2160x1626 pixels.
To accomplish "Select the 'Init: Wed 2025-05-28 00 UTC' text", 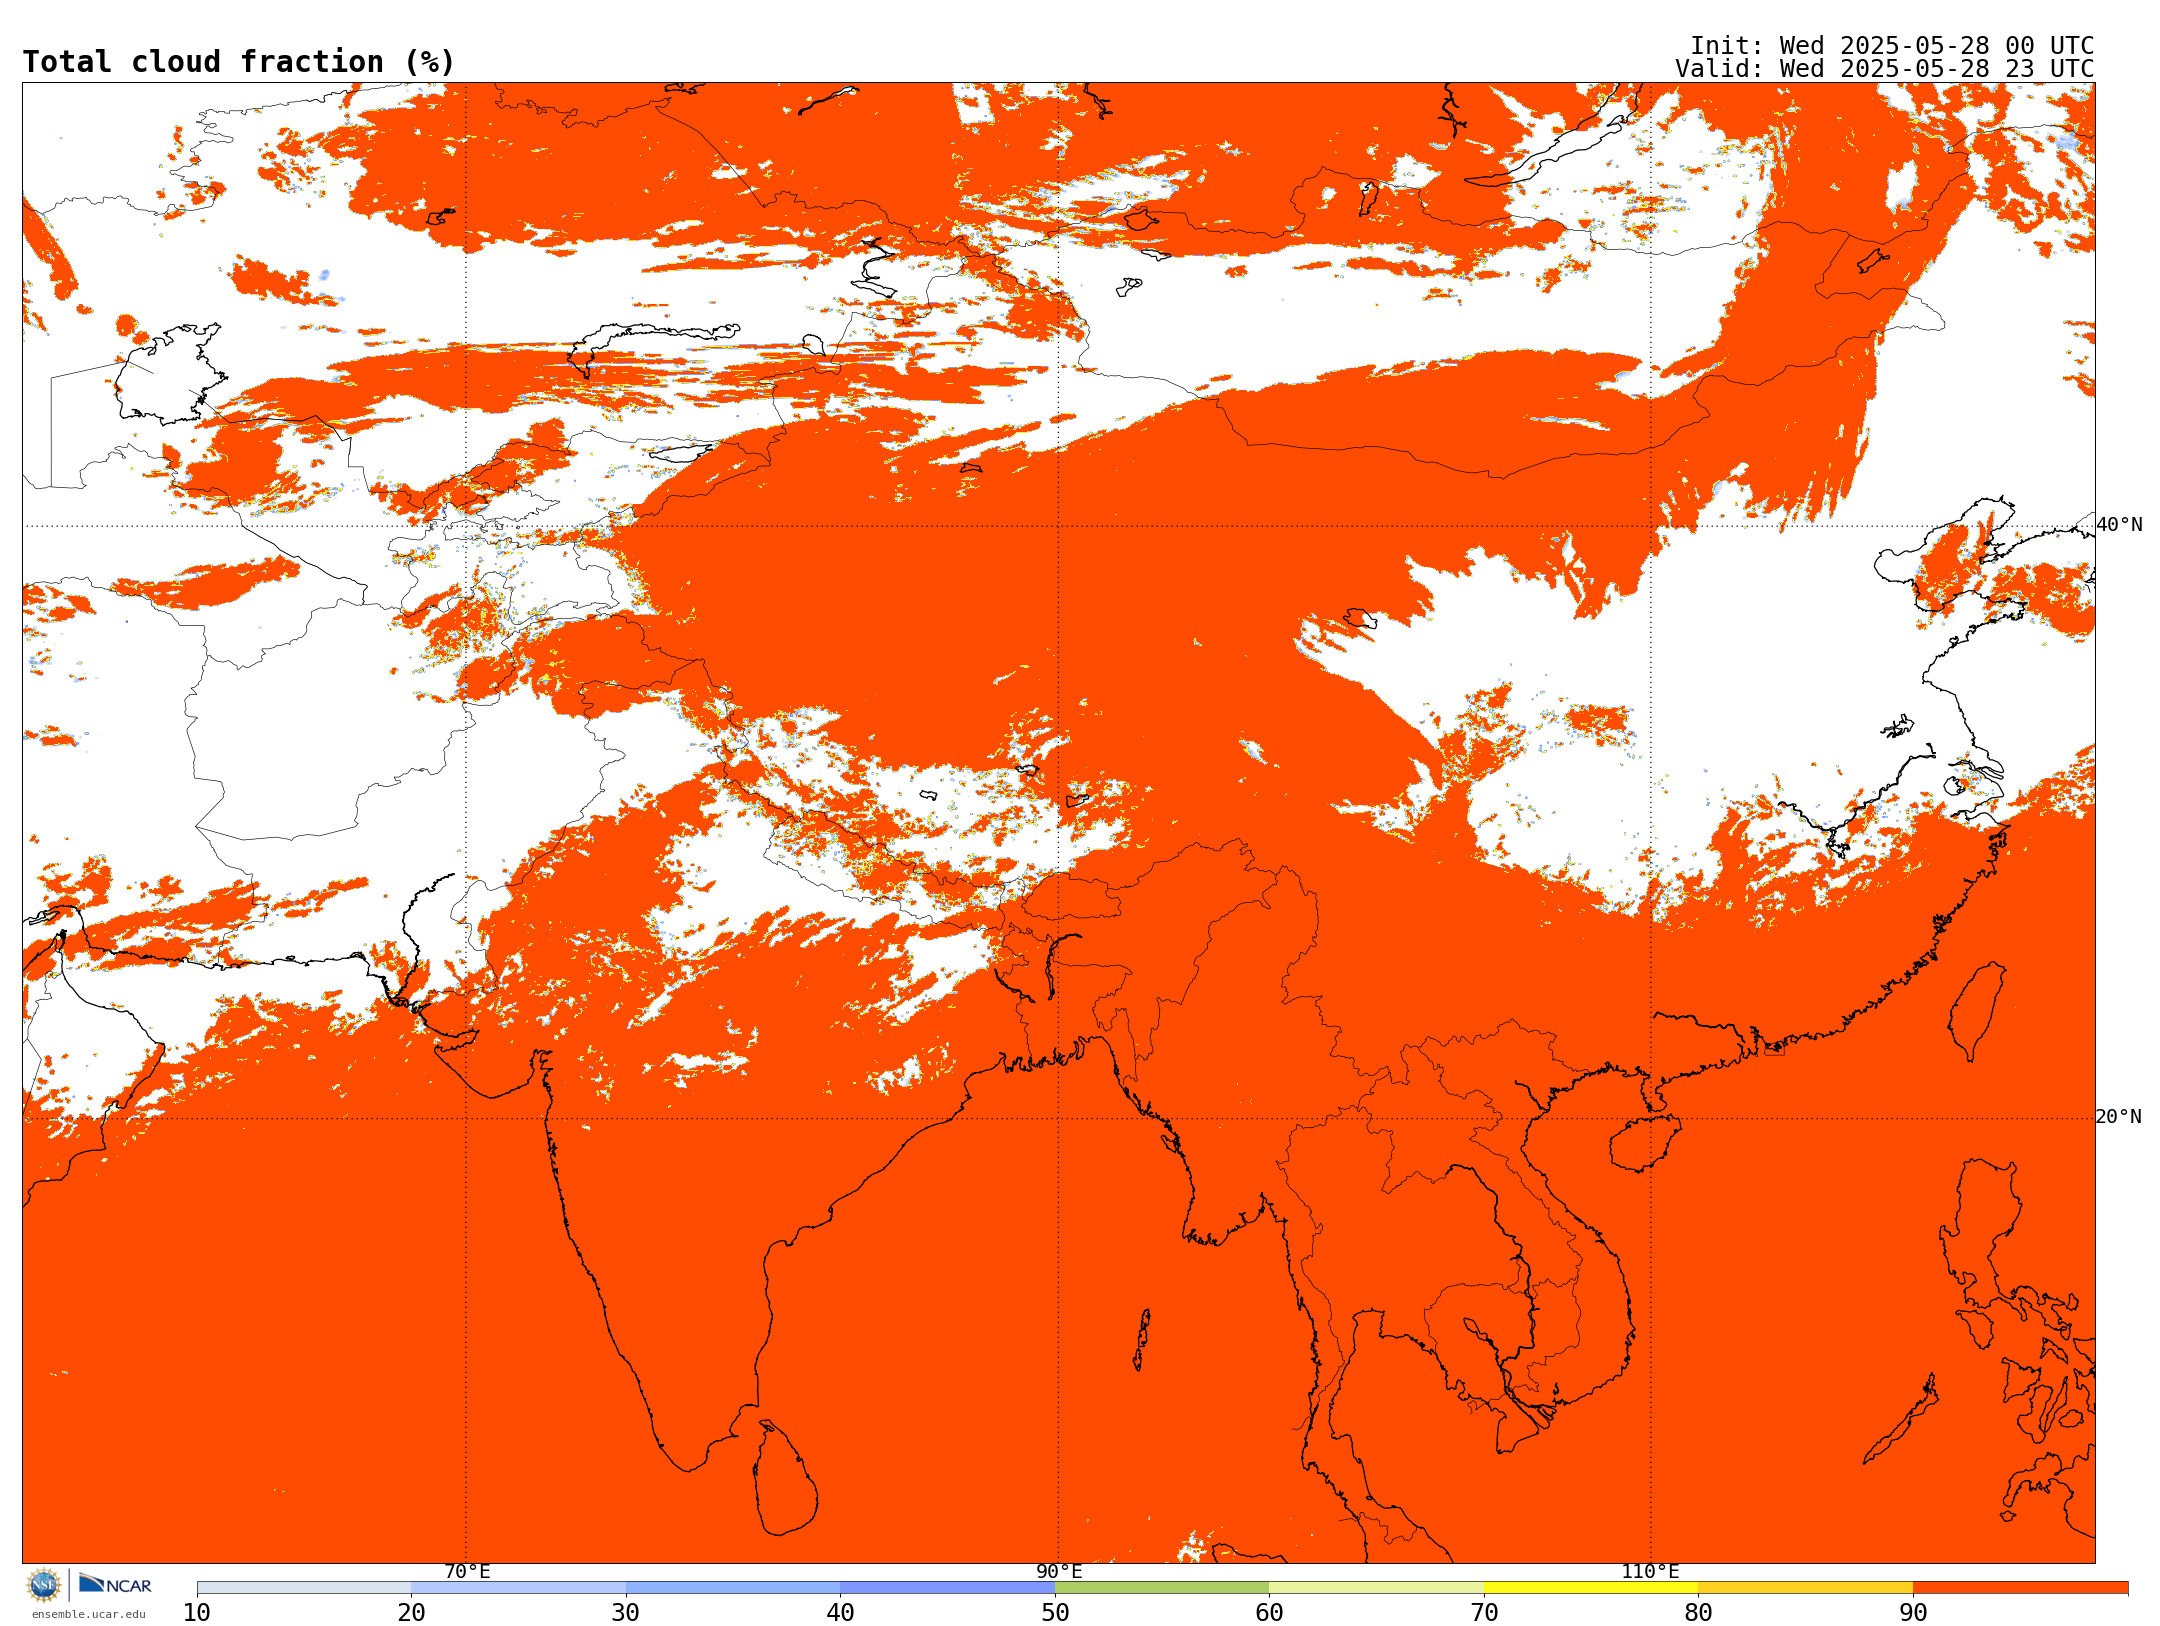I will [x=1892, y=46].
